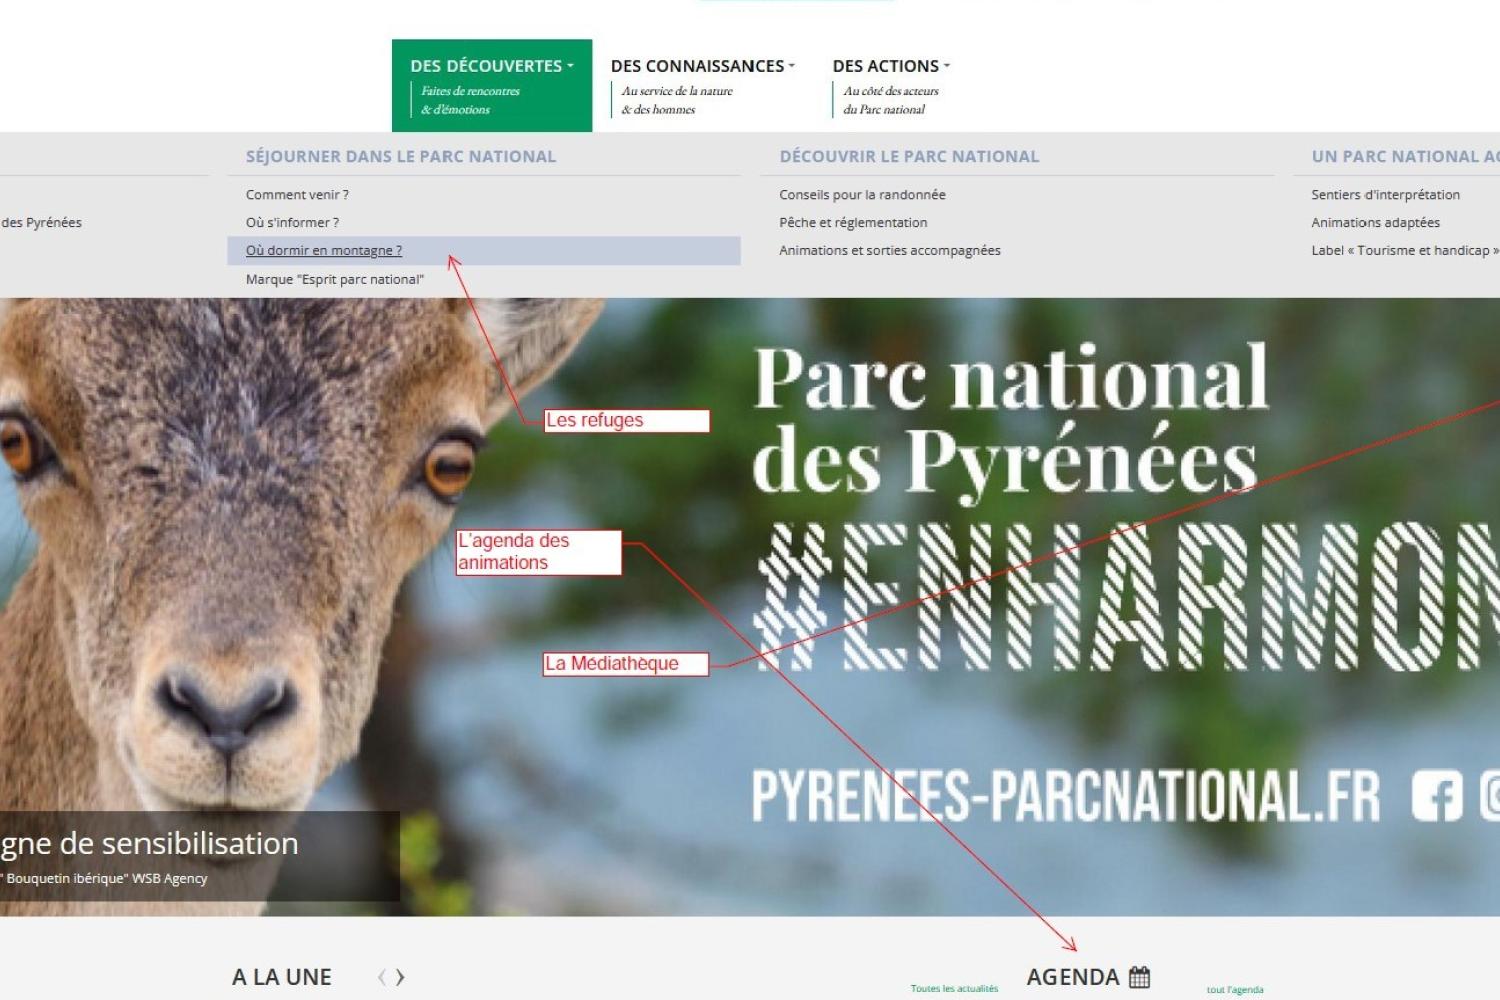Click Pêche et réglementation link

pyautogui.click(x=853, y=223)
